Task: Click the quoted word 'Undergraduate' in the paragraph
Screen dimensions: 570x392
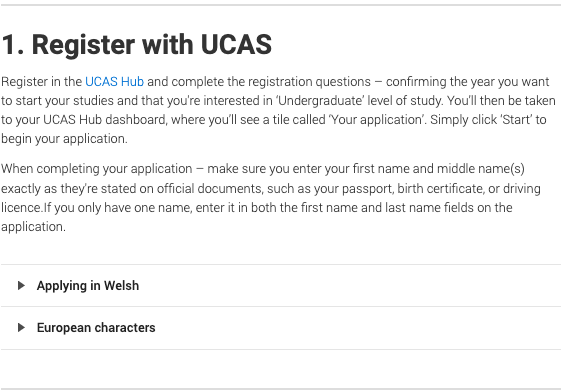Action: tap(320, 101)
